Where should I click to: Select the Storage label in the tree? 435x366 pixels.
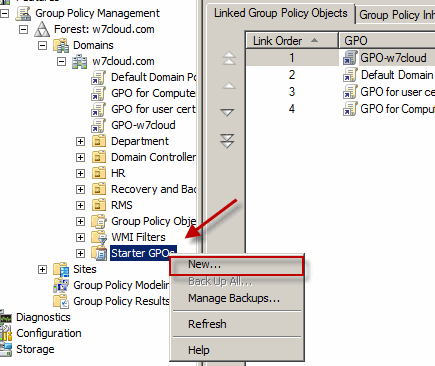tap(35, 349)
